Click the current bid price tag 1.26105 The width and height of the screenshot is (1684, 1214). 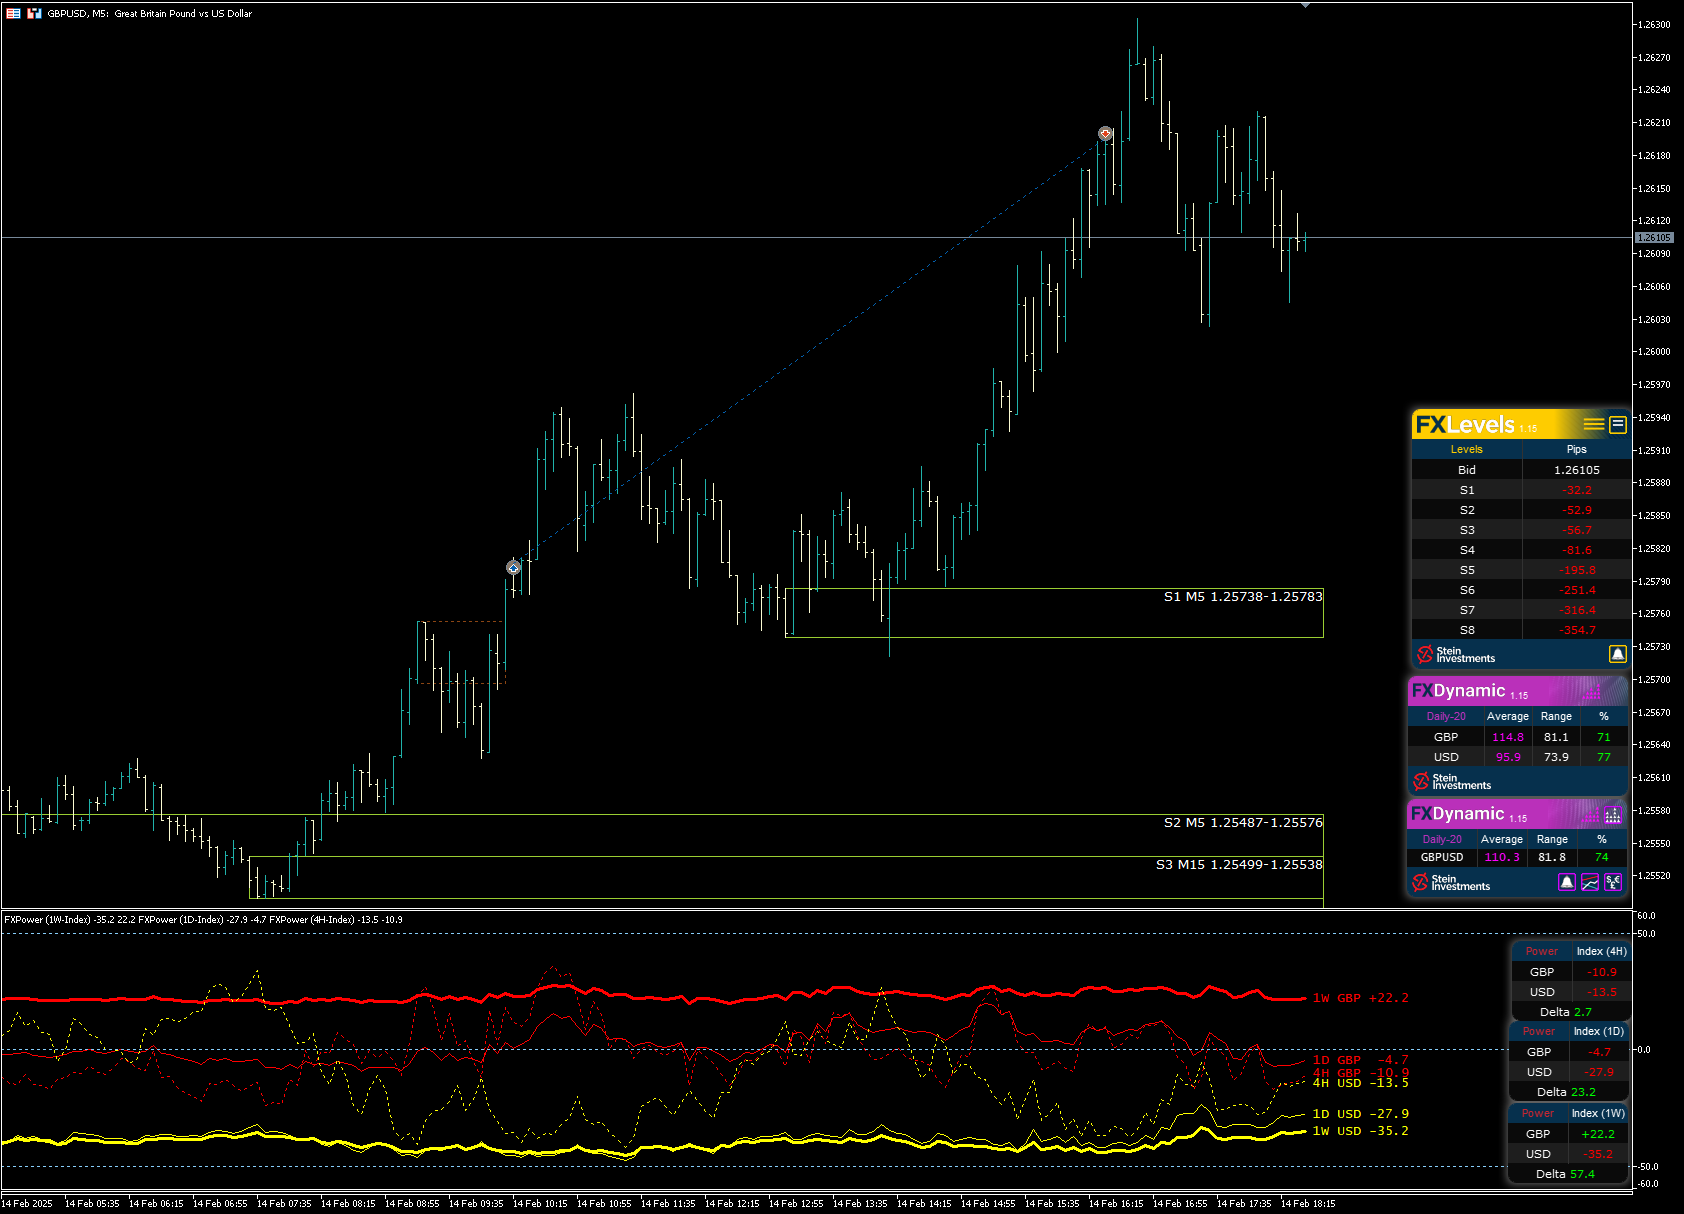[x=1654, y=238]
